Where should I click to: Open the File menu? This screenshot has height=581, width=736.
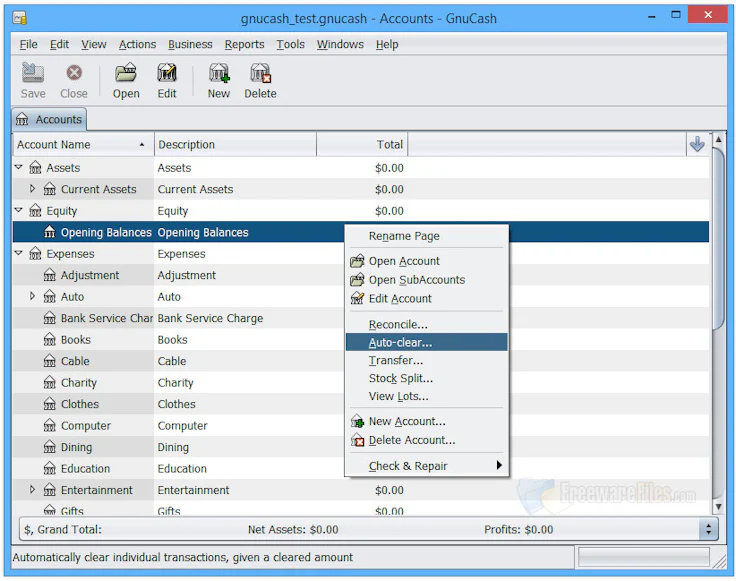(x=29, y=44)
